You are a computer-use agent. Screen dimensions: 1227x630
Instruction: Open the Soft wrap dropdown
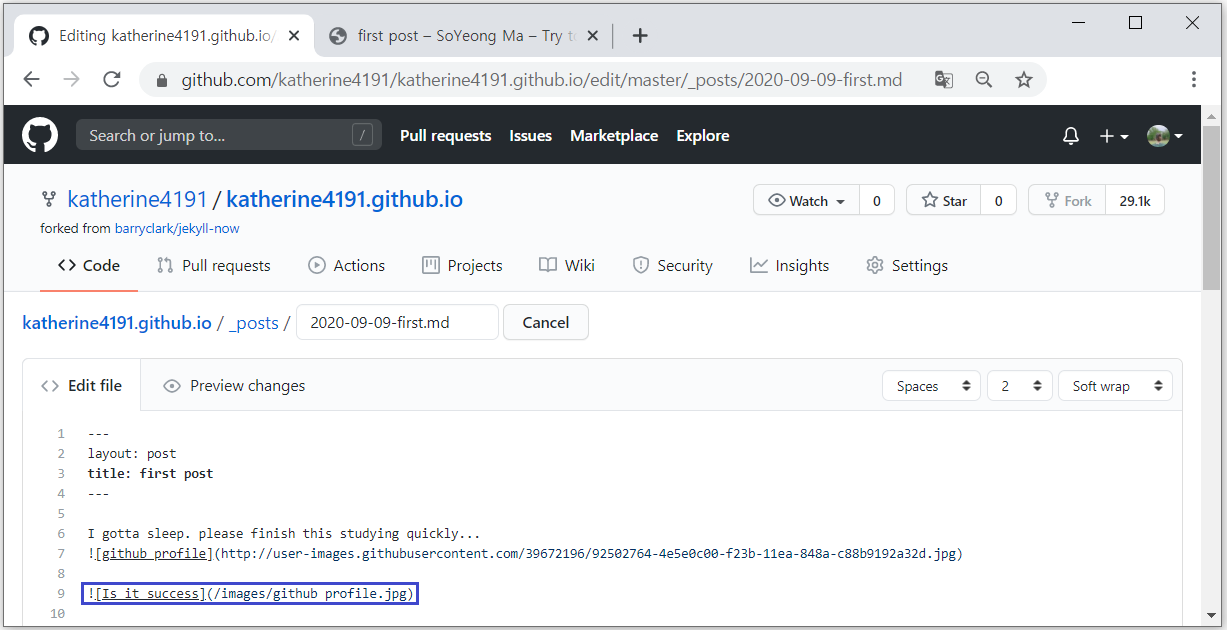(1115, 386)
